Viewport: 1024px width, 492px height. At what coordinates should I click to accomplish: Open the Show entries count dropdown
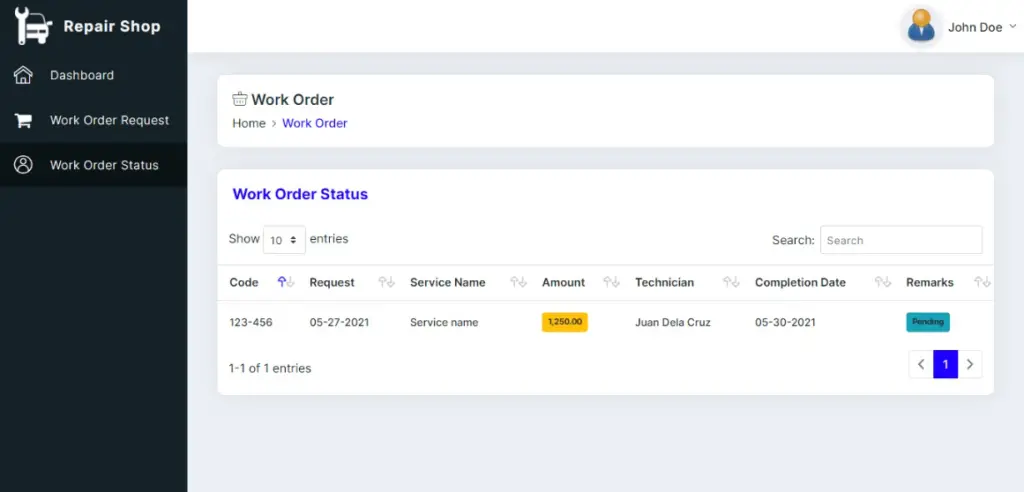click(284, 240)
